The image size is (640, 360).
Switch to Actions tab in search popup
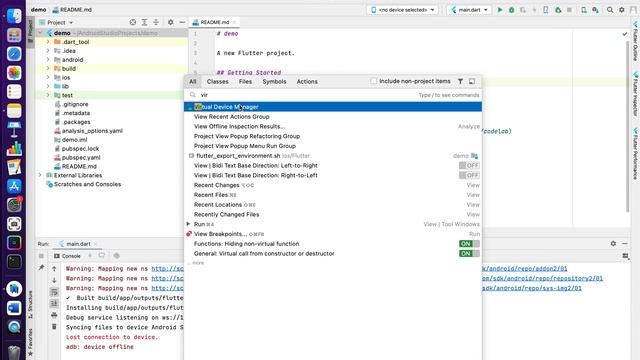pos(307,82)
